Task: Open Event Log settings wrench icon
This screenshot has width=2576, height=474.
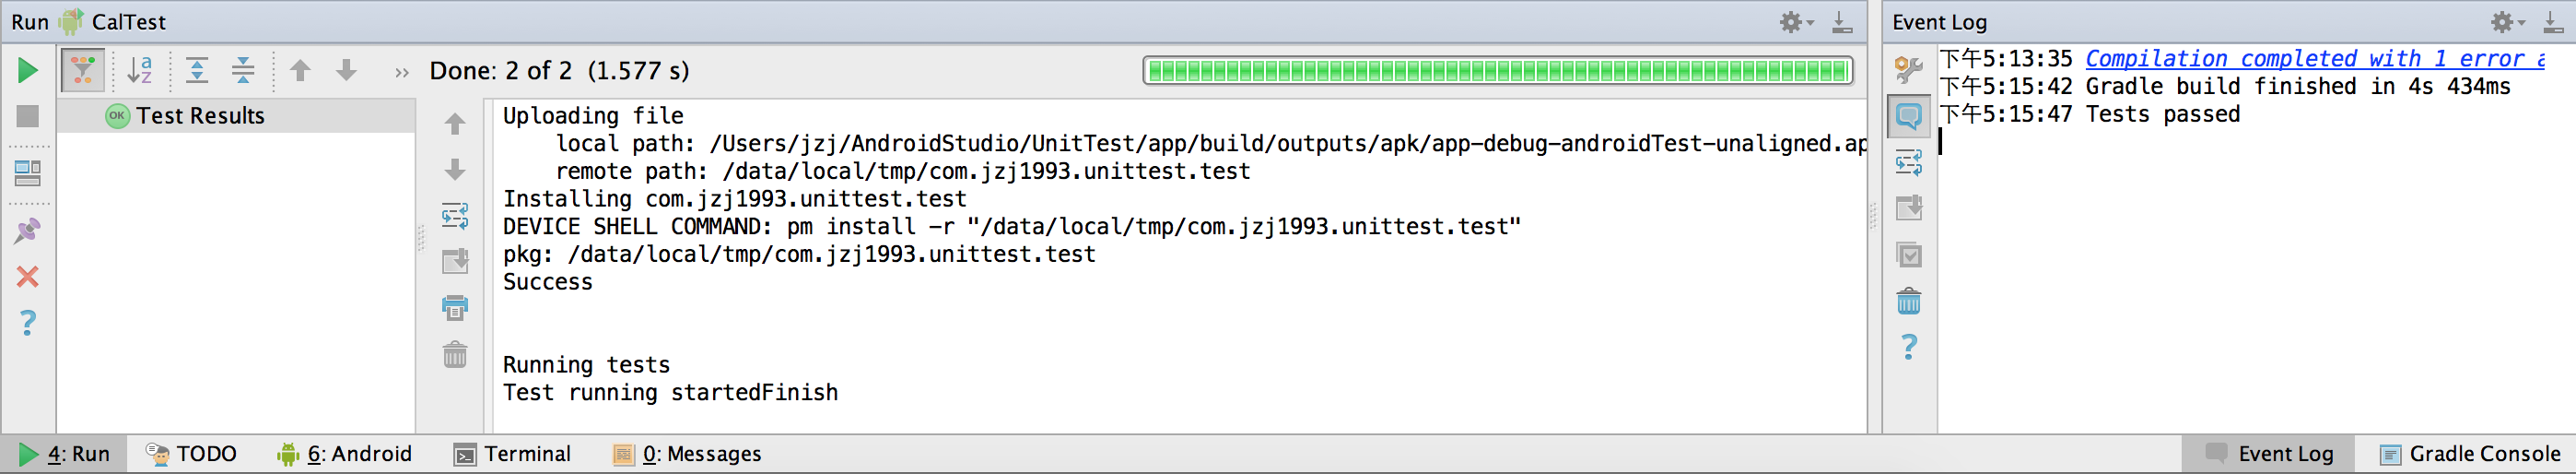Action: 1908,69
